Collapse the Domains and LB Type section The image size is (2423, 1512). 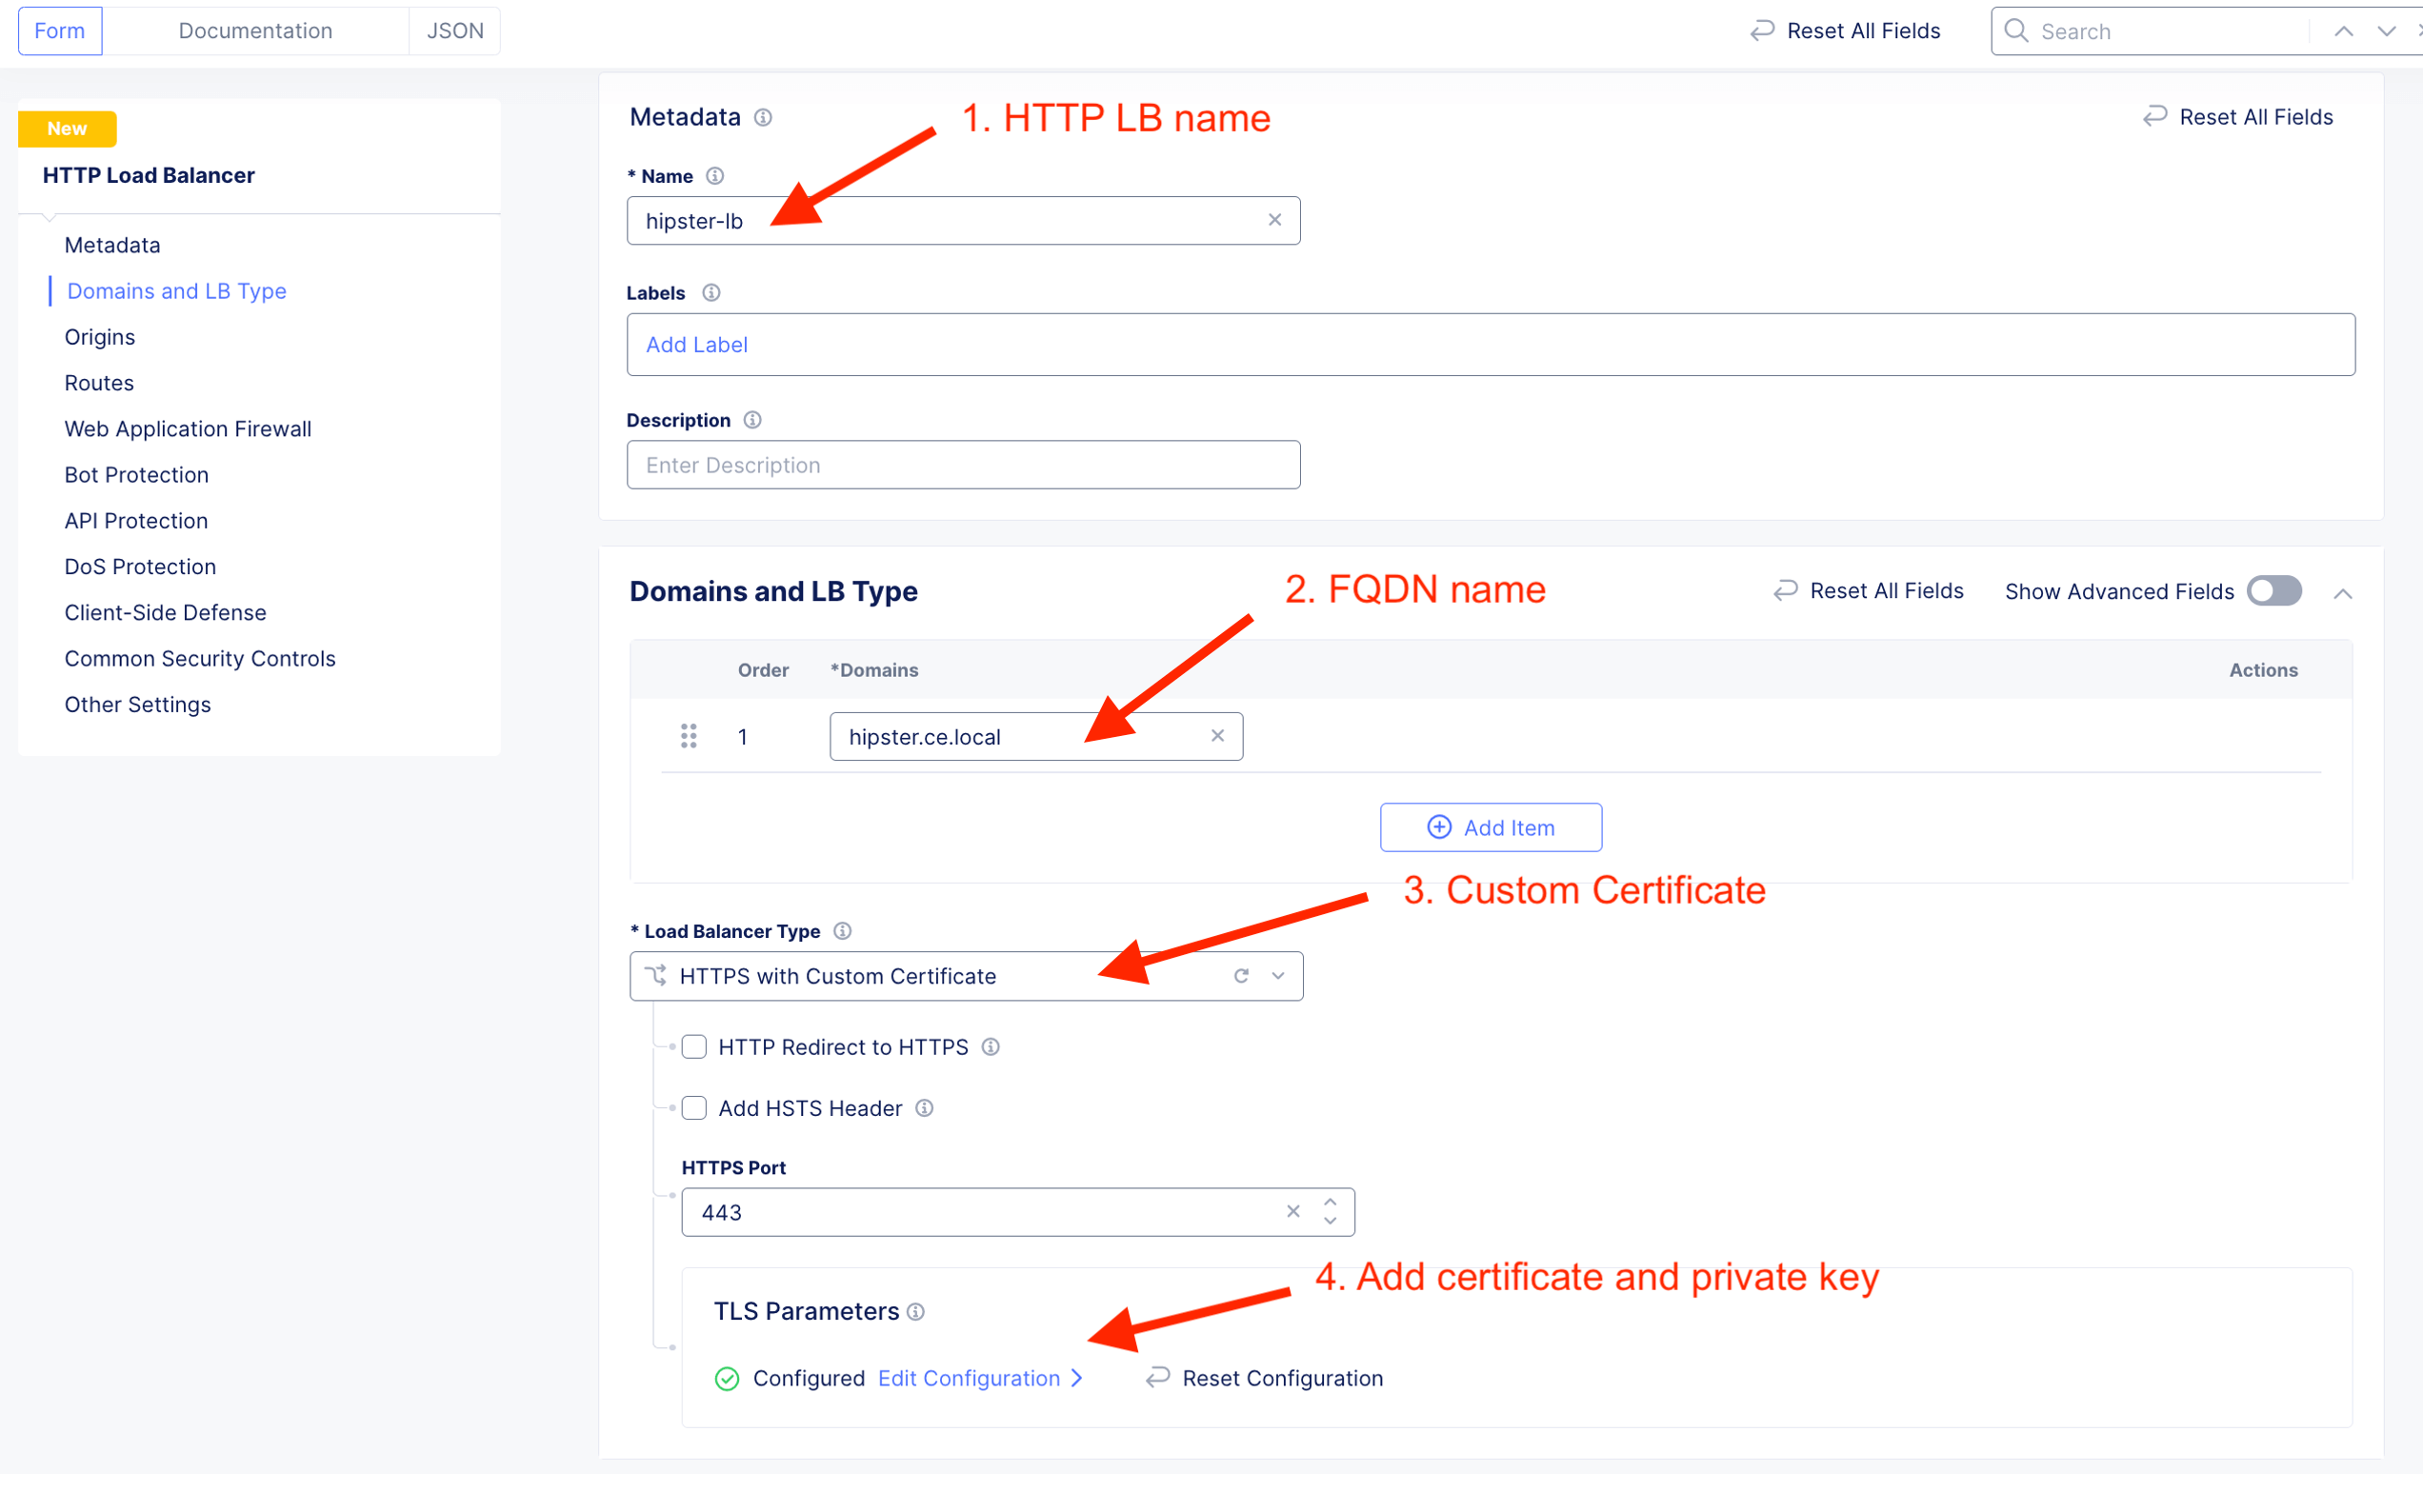tap(2343, 594)
